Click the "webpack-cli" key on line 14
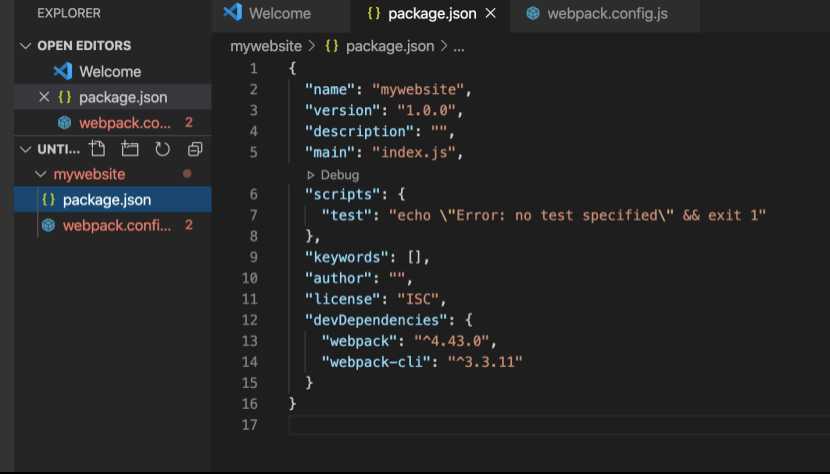Viewport: 830px width, 474px height. point(376,362)
